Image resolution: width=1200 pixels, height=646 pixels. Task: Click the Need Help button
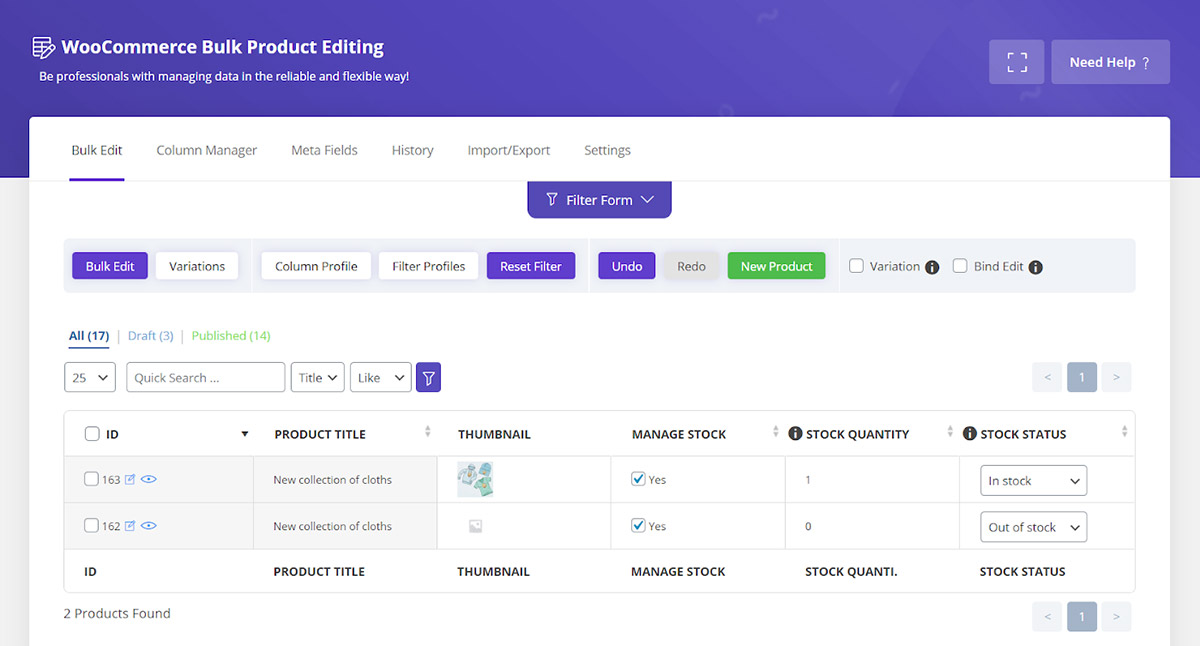coord(1110,62)
